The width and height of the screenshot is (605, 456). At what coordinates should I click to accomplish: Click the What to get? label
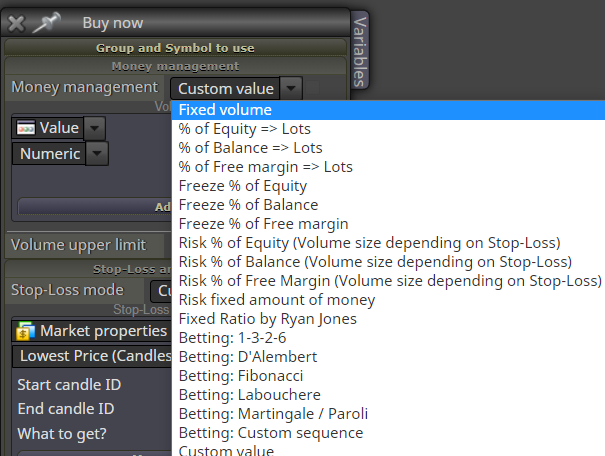click(x=62, y=434)
